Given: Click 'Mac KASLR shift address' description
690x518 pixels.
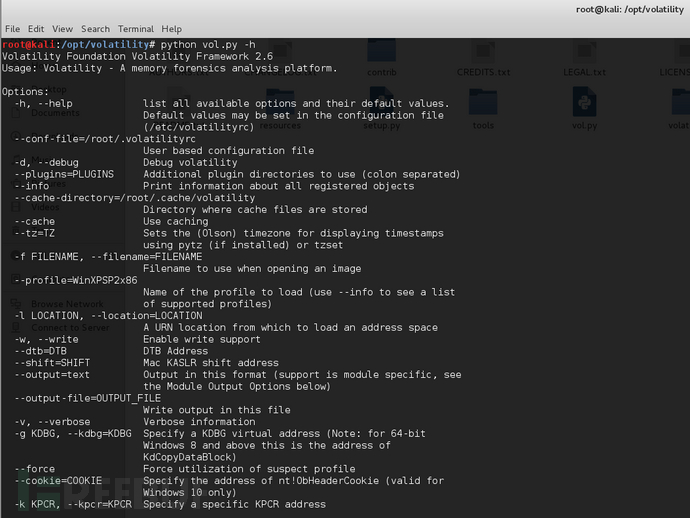Looking at the screenshot, I should pyautogui.click(x=211, y=363).
